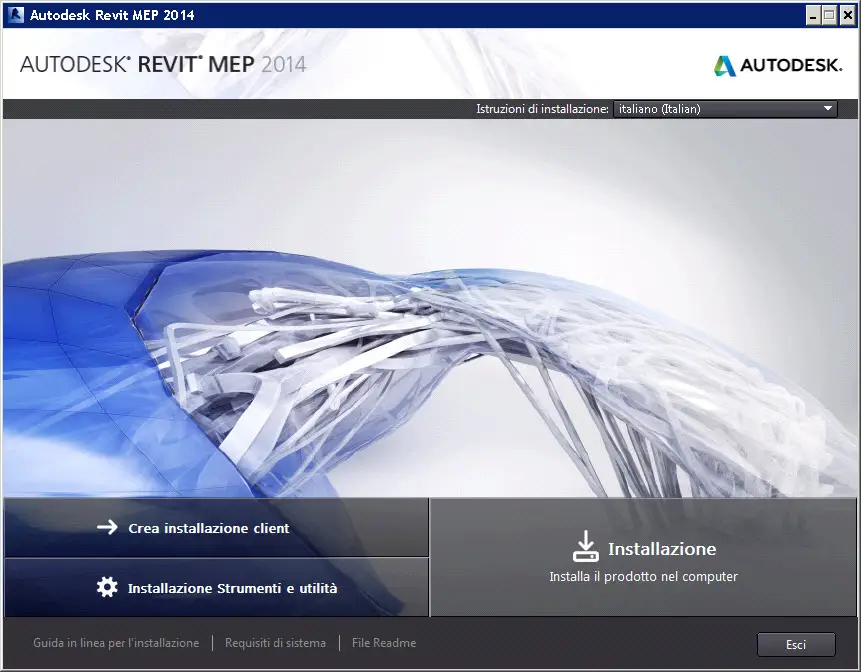Select Installazione Strumenti e utilità

click(216, 587)
